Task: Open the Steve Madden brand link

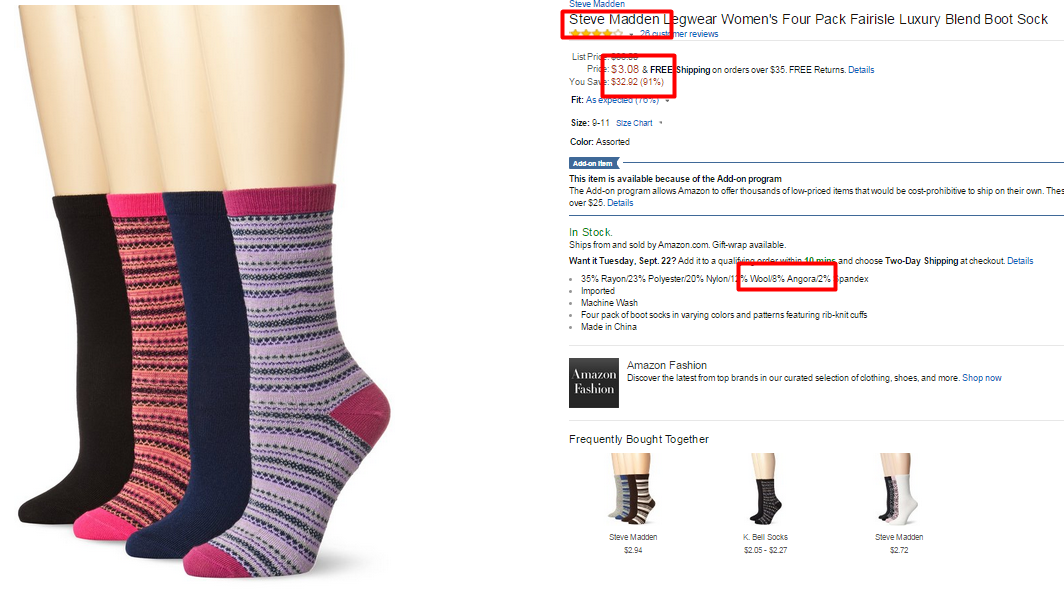Action: click(597, 4)
